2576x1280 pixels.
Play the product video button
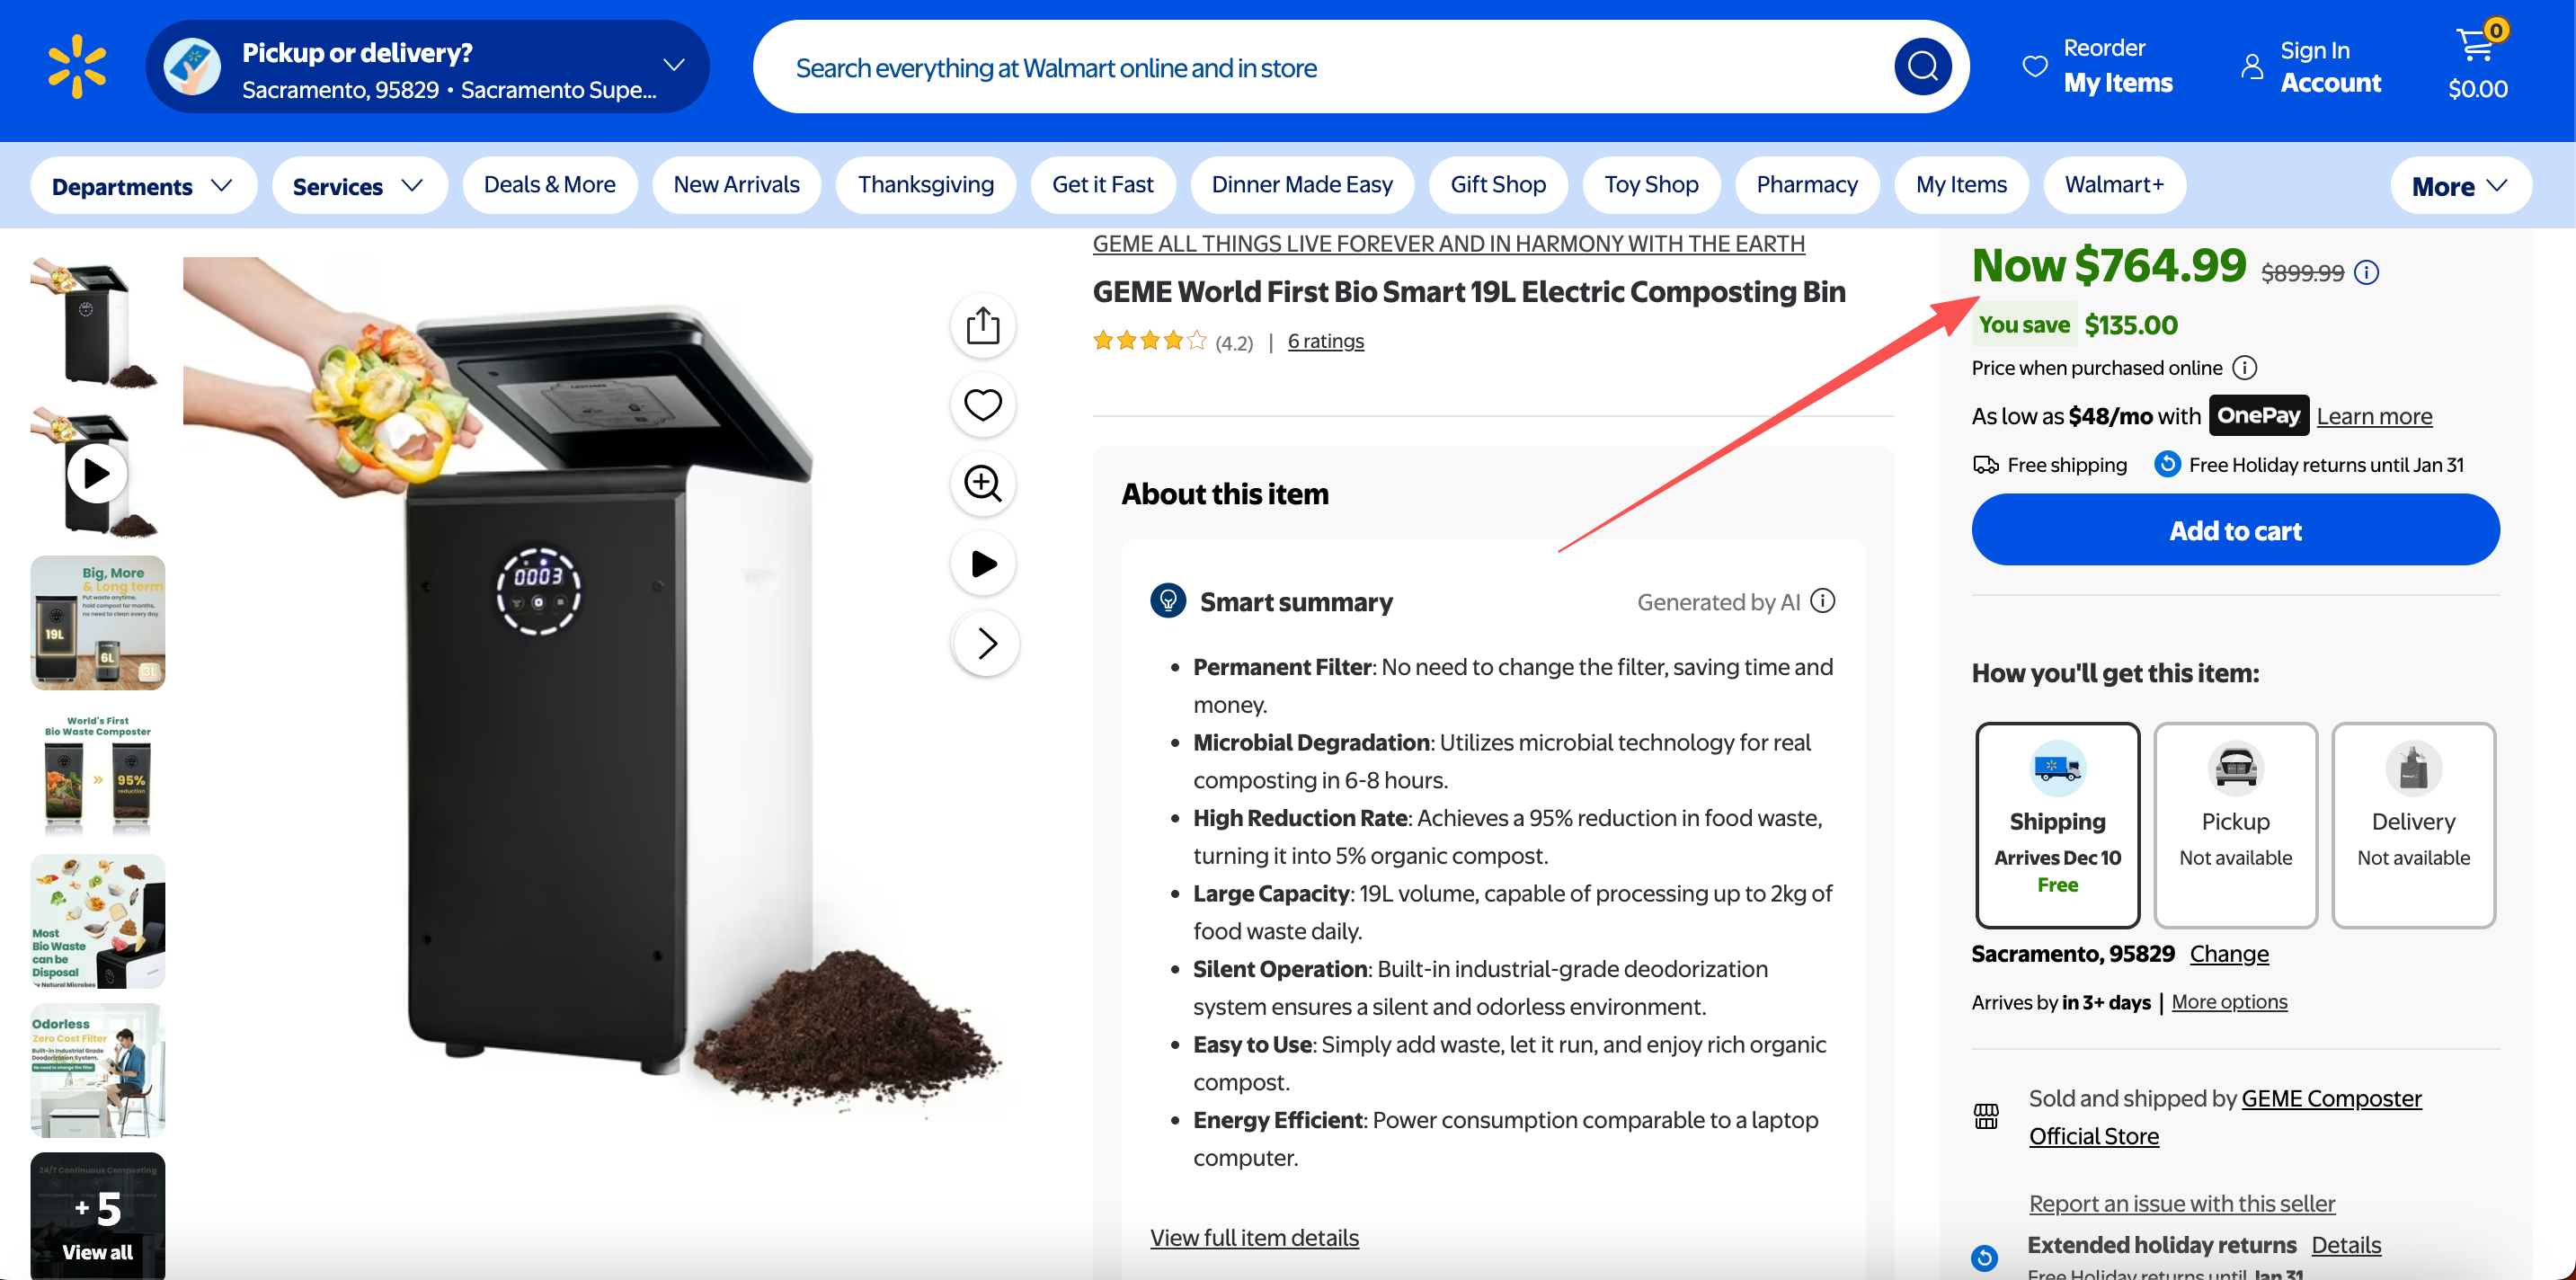point(982,563)
